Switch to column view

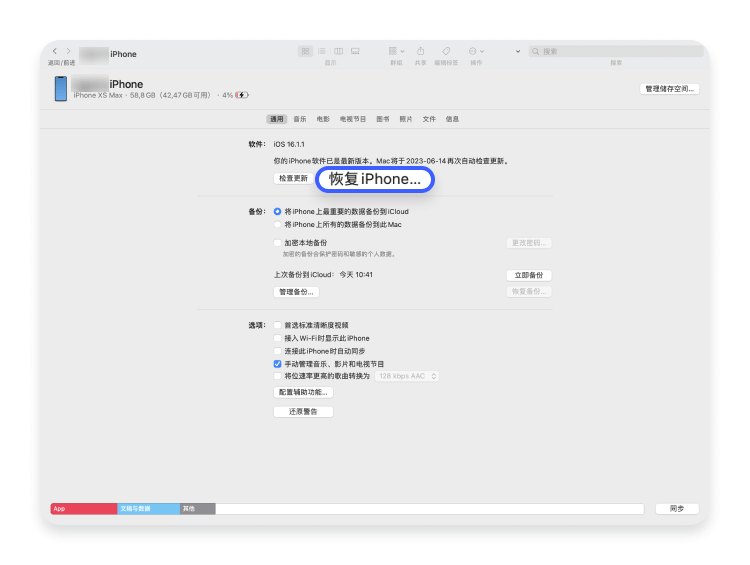[x=338, y=51]
